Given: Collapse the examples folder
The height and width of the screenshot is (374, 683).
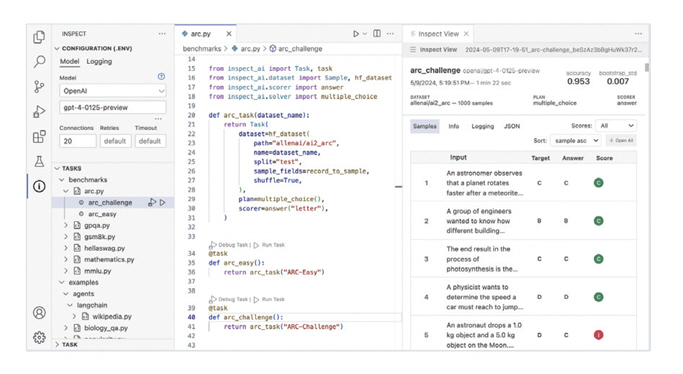Looking at the screenshot, I should pos(62,282).
